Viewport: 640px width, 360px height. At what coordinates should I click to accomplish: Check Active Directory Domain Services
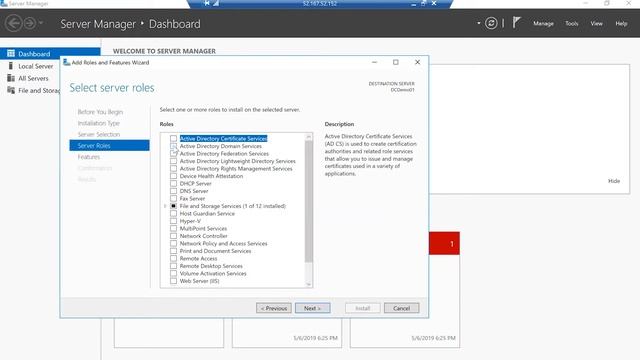pos(173,146)
